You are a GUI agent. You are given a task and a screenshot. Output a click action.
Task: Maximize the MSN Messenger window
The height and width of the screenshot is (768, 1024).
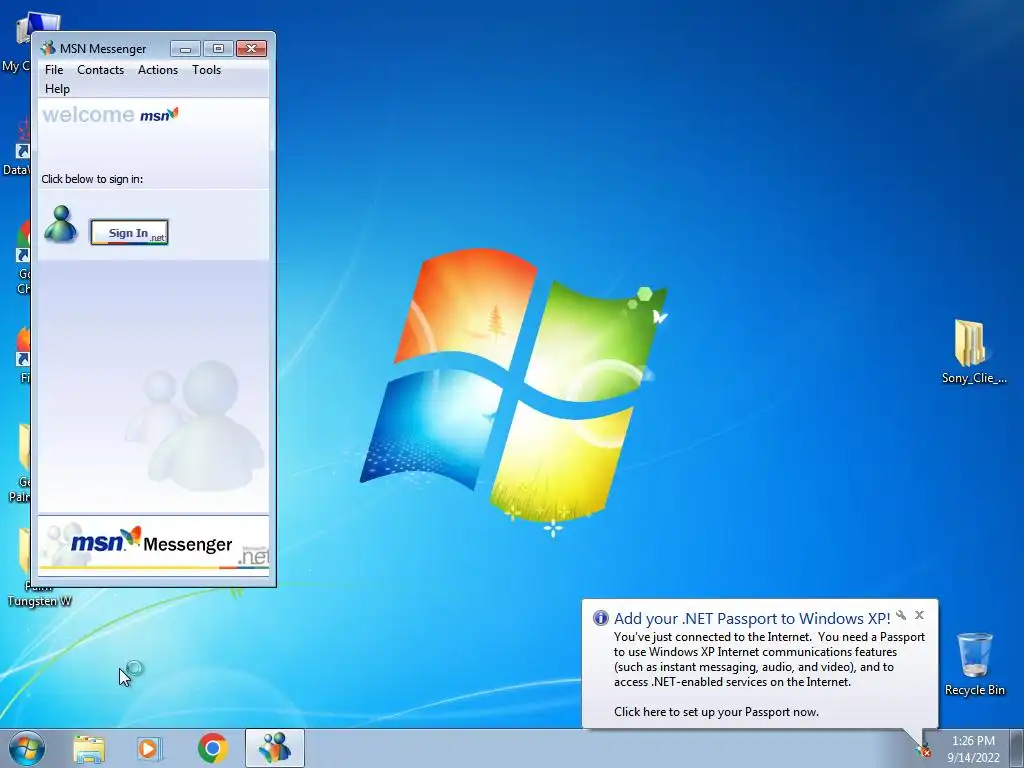(x=218, y=48)
